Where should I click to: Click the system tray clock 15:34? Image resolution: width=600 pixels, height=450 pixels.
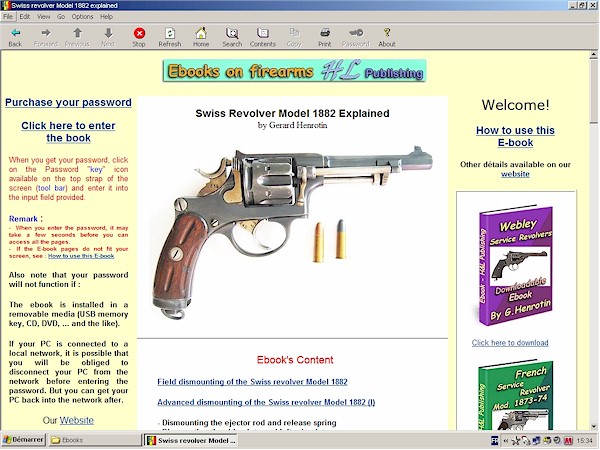584,441
